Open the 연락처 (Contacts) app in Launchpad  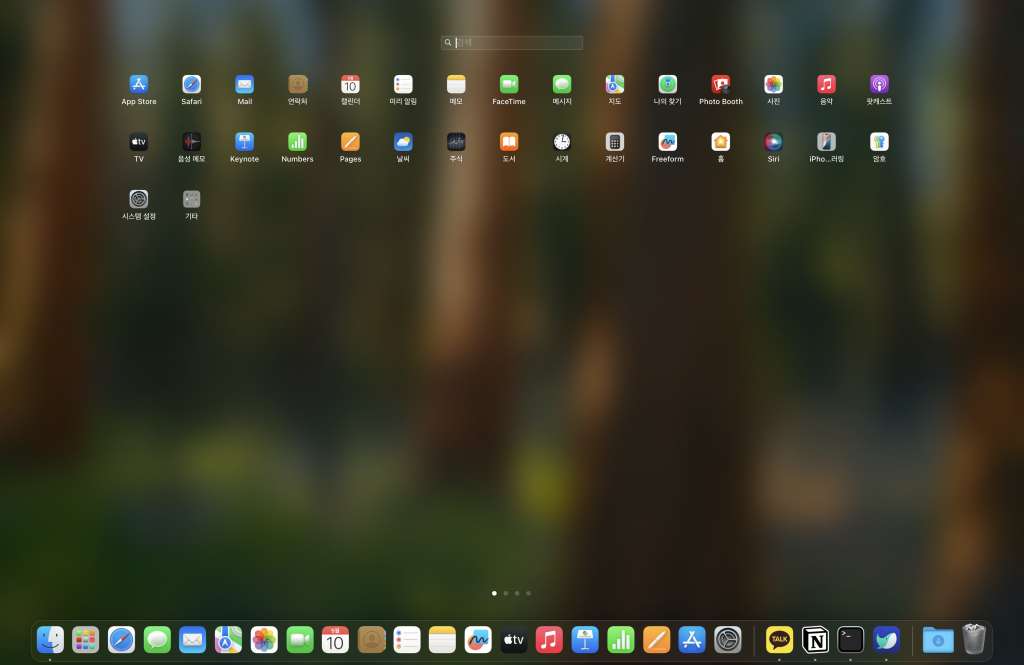click(x=297, y=85)
